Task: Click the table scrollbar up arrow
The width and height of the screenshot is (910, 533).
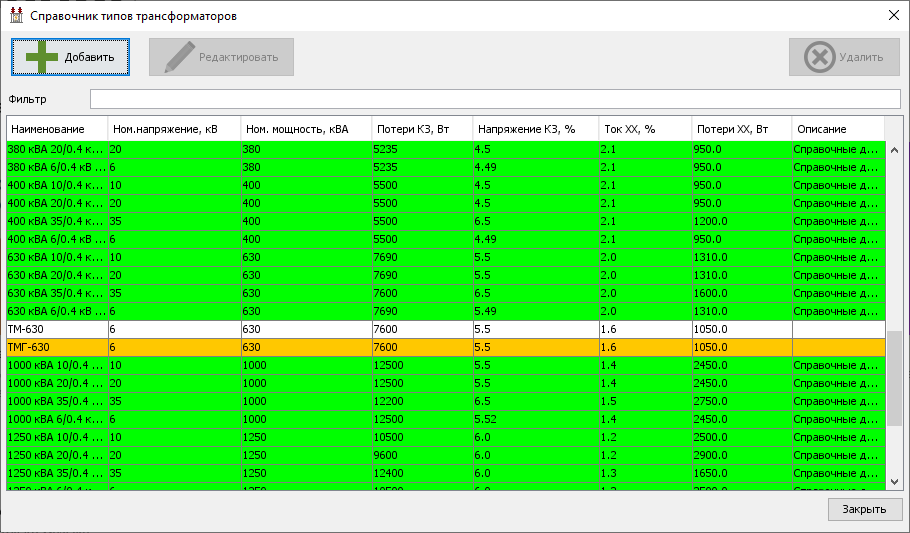Action: [x=894, y=150]
